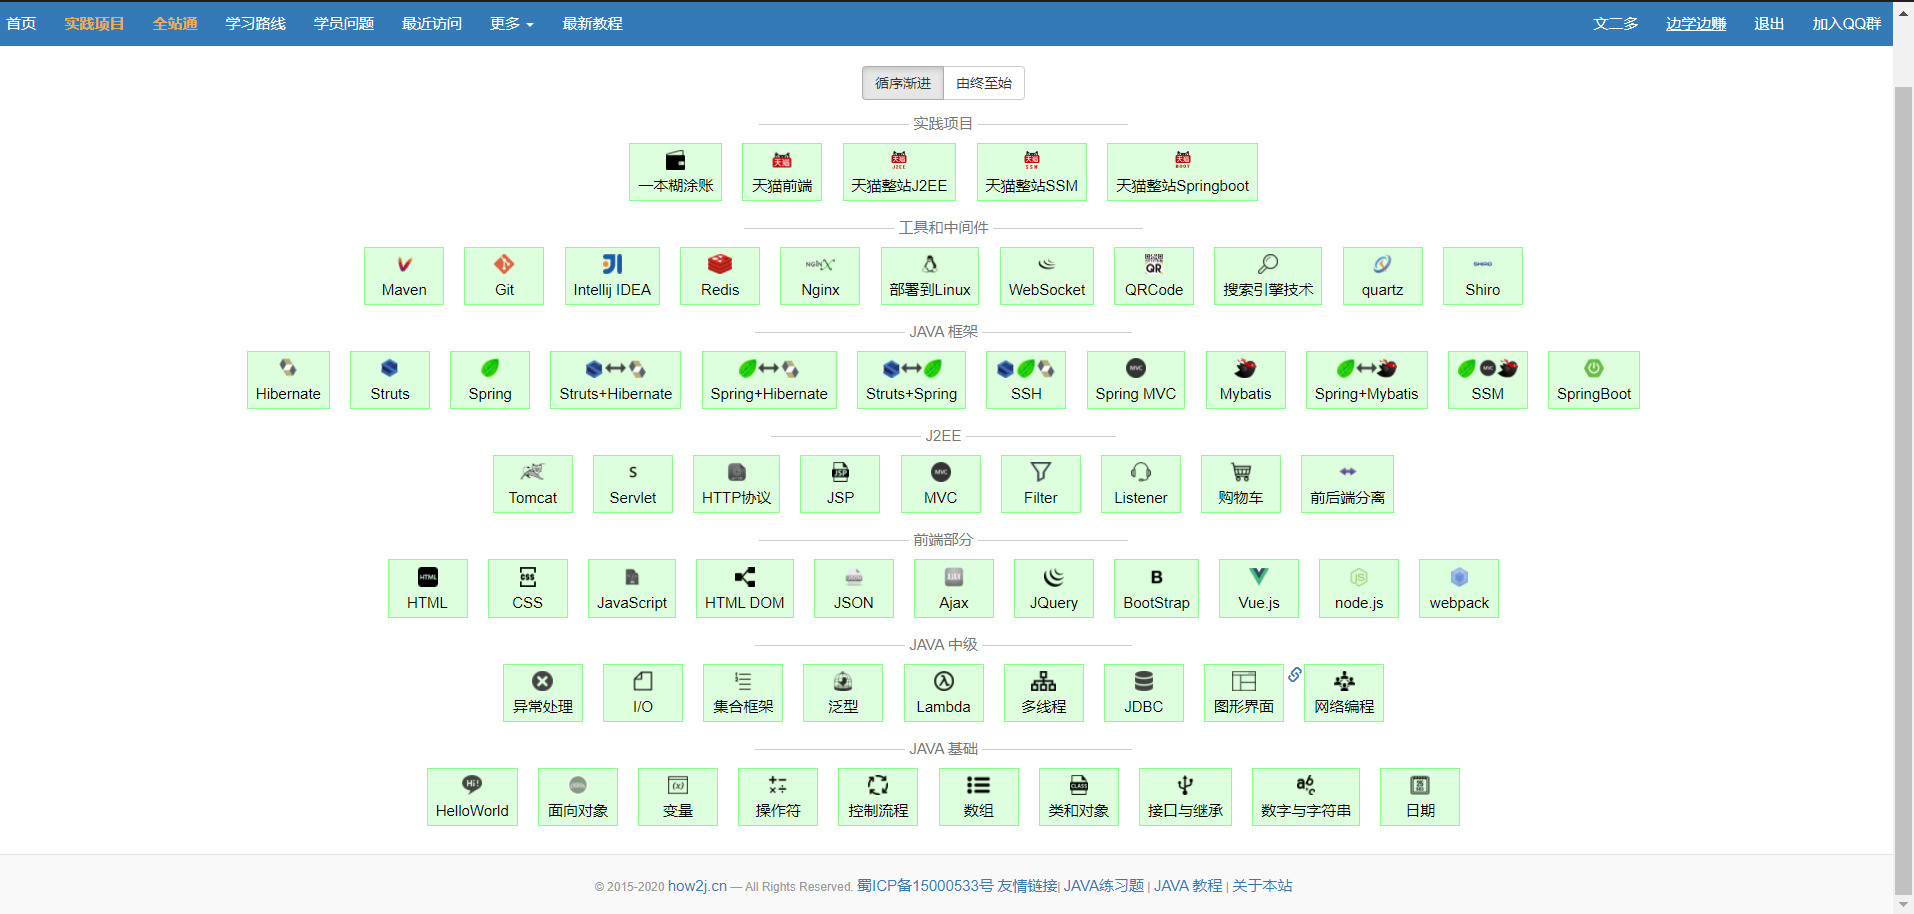
Task: Open the JDBC tile
Action: [1144, 693]
